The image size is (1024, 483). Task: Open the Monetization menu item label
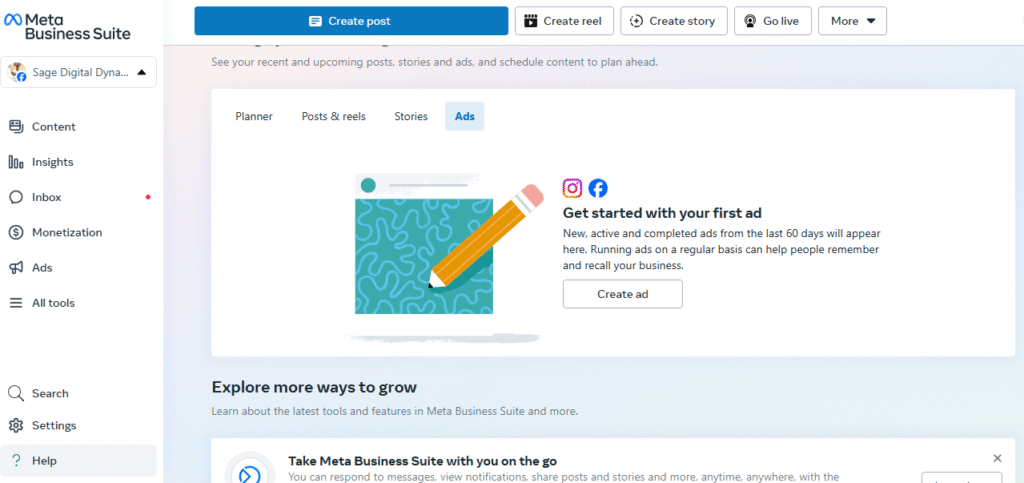pyautogui.click(x=67, y=232)
